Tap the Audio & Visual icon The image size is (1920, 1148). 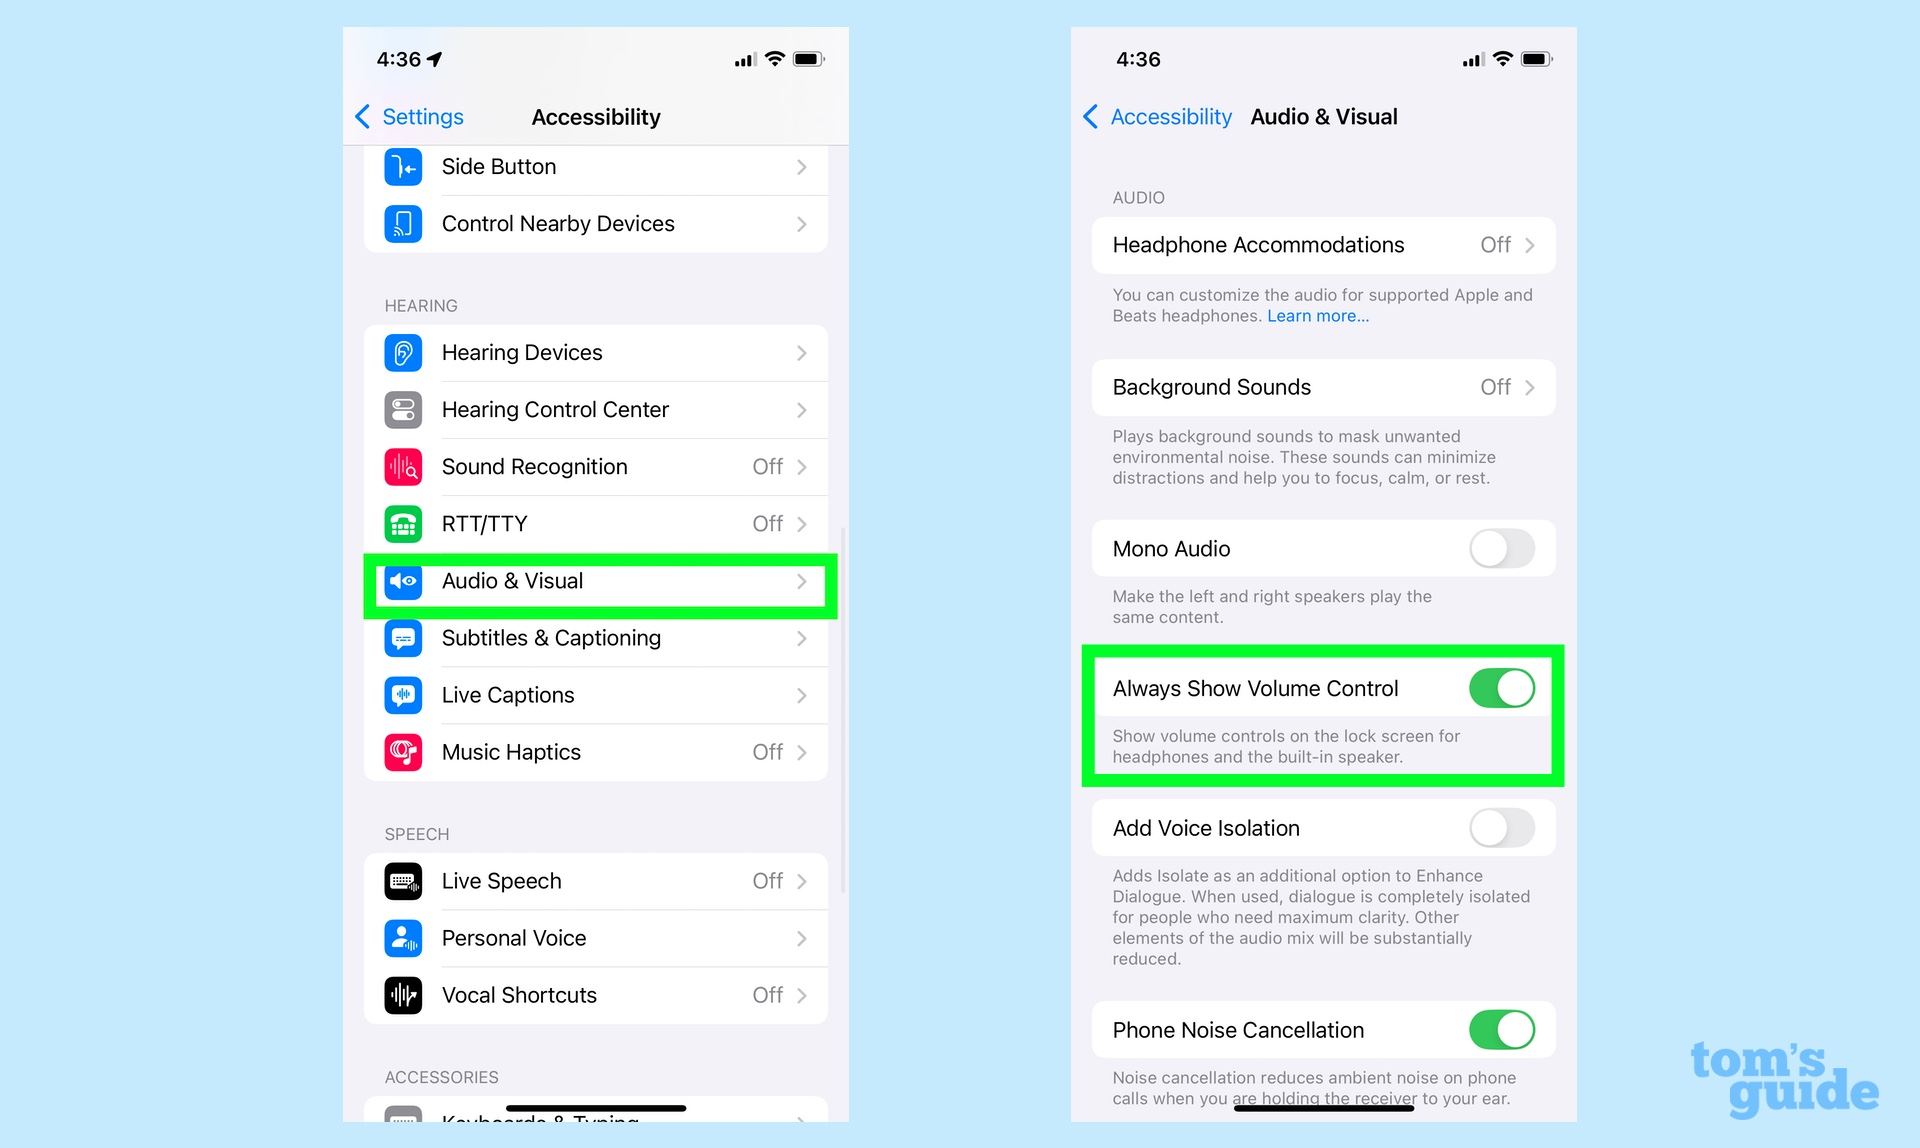404,581
